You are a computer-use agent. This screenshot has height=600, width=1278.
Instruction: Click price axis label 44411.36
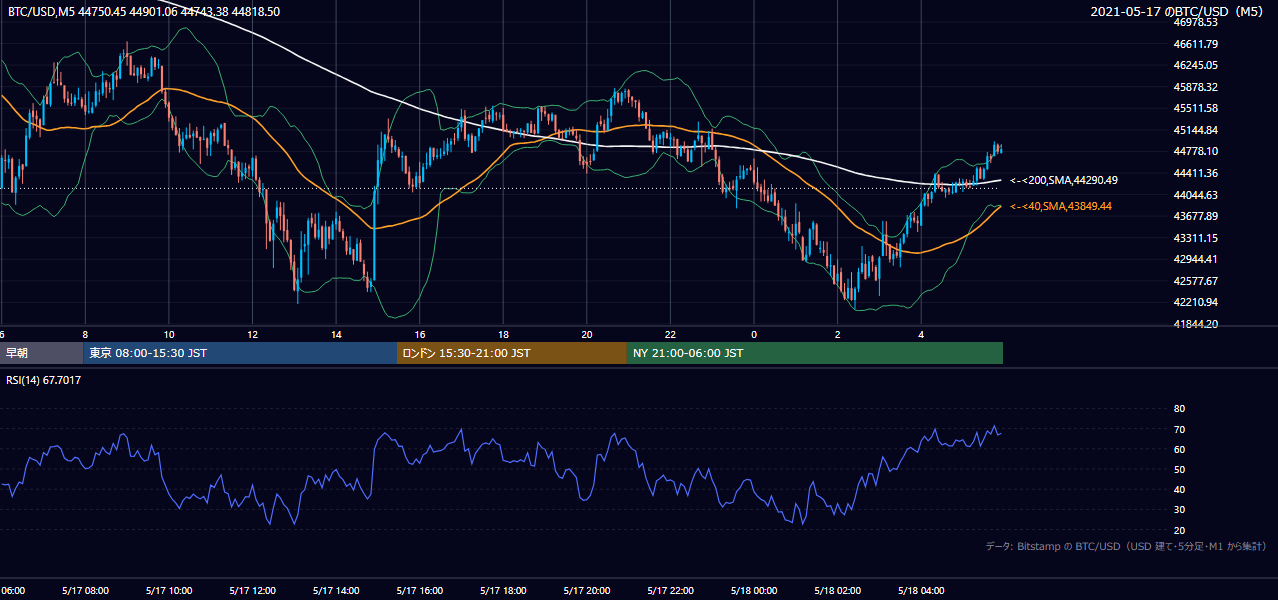point(1196,173)
